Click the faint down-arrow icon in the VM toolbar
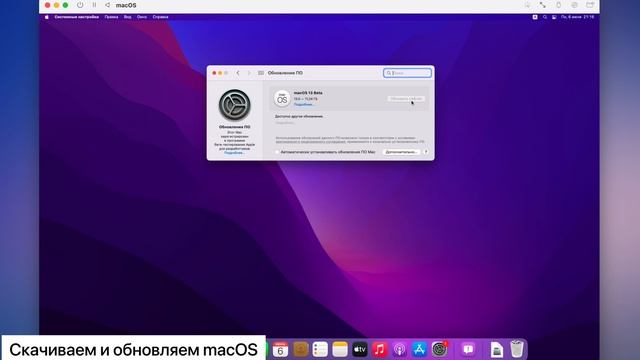 [x=528, y=5]
